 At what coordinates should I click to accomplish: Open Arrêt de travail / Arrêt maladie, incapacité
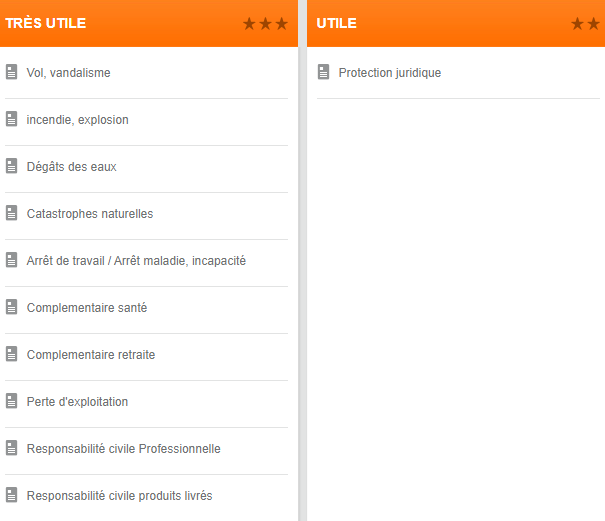pyautogui.click(x=136, y=261)
